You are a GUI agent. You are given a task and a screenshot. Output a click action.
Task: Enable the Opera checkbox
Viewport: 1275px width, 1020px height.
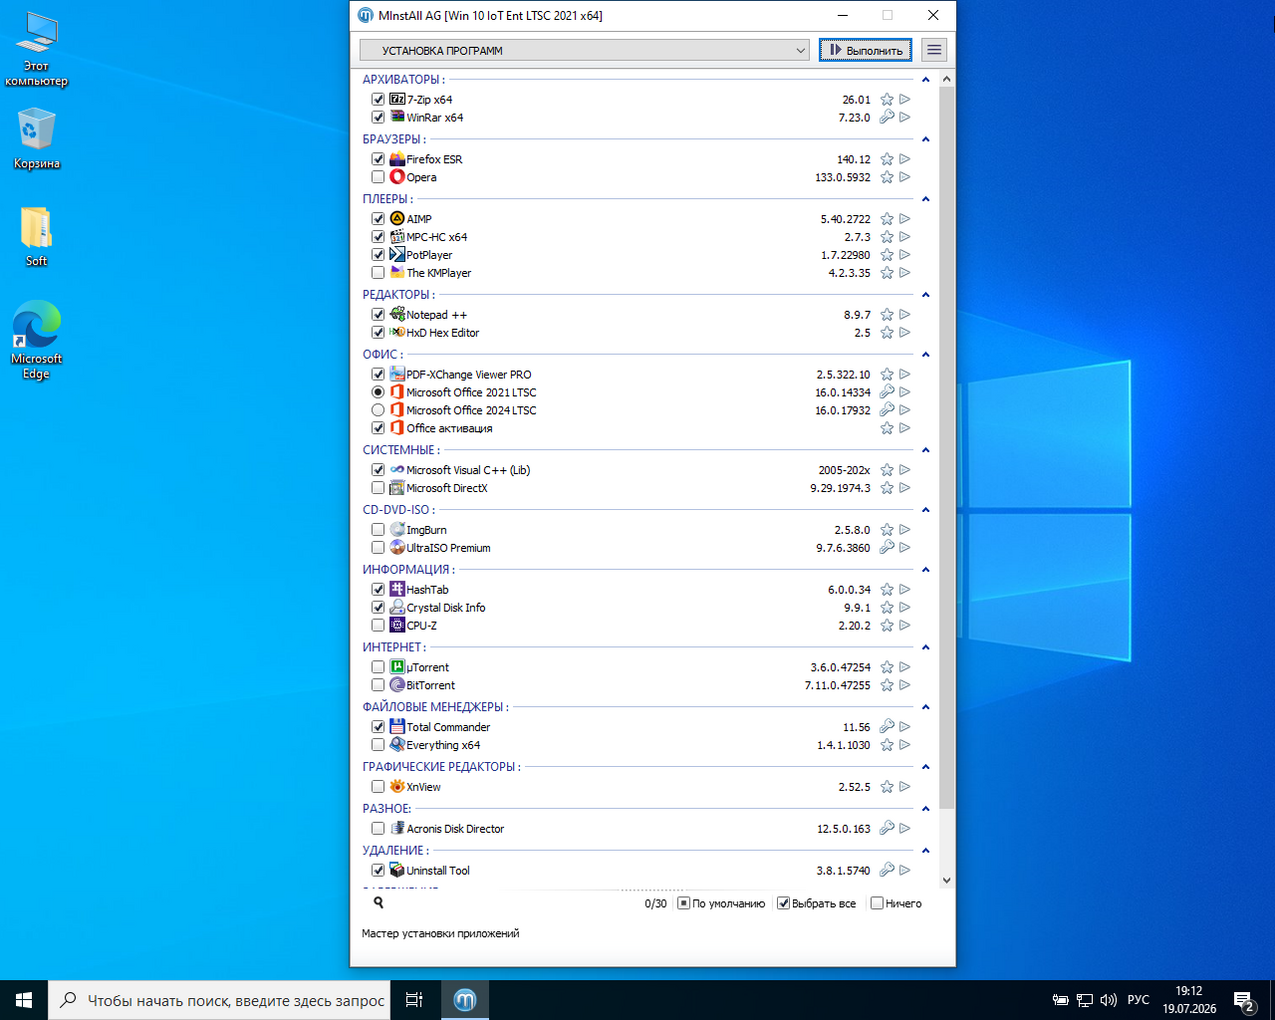378,177
